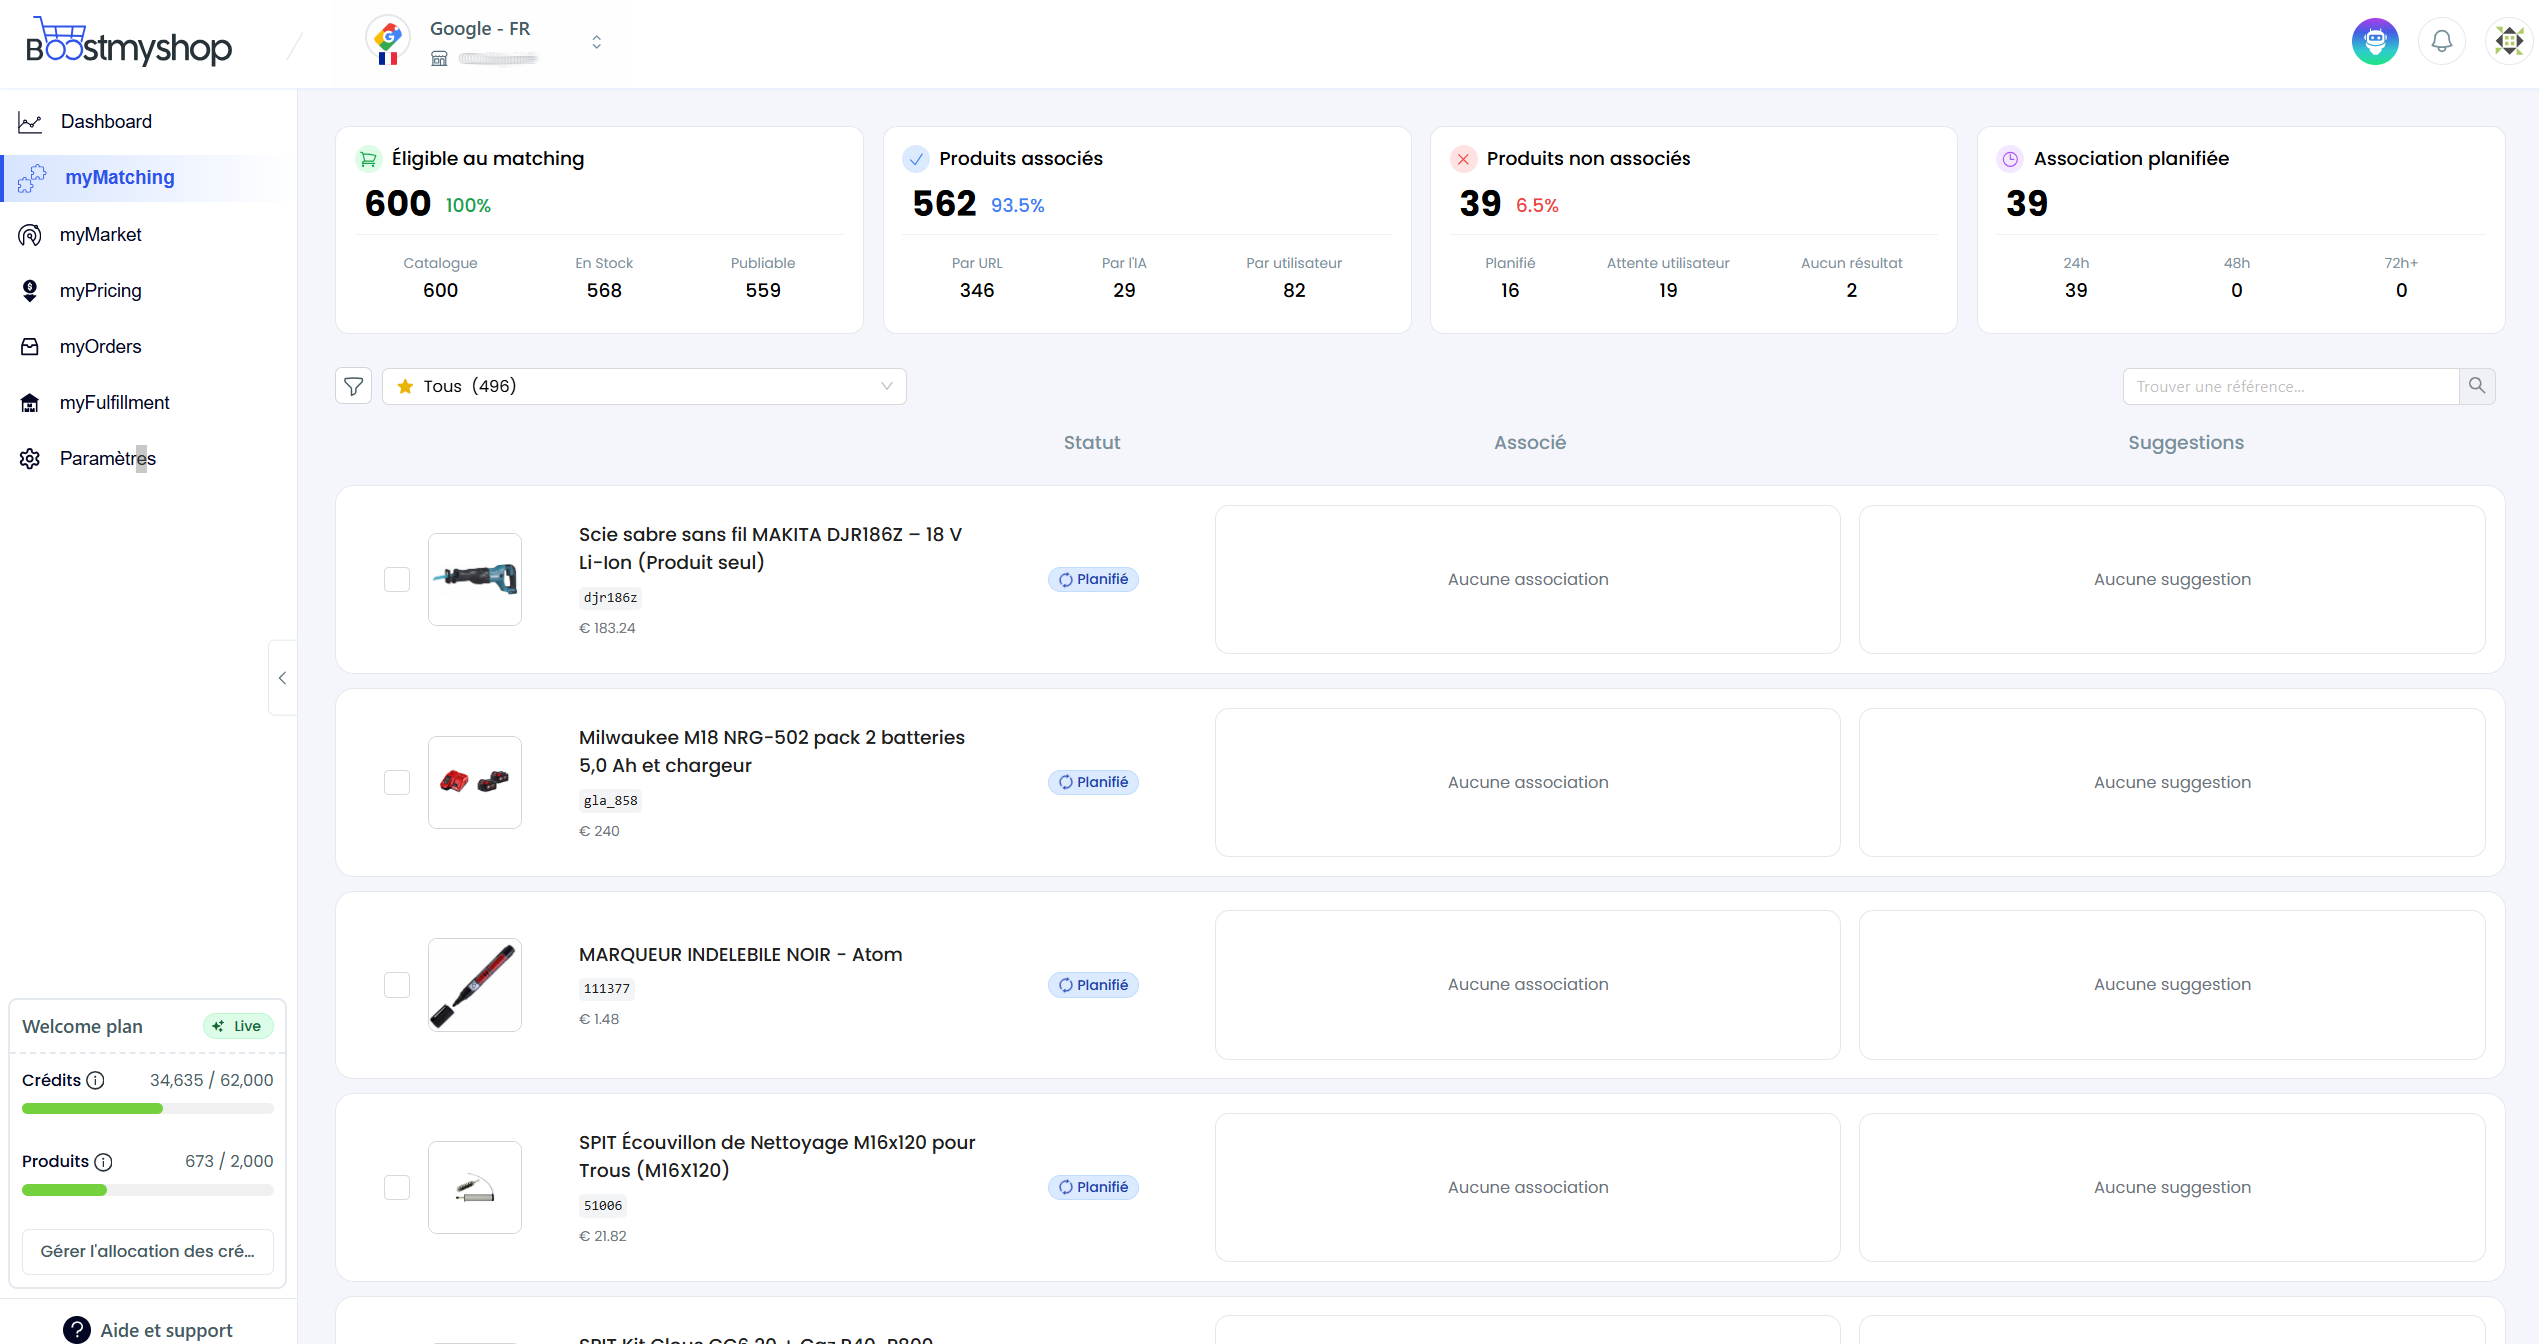Image resolution: width=2539 pixels, height=1344 pixels.
Task: Expand the Google - FR channel selector
Action: [596, 42]
